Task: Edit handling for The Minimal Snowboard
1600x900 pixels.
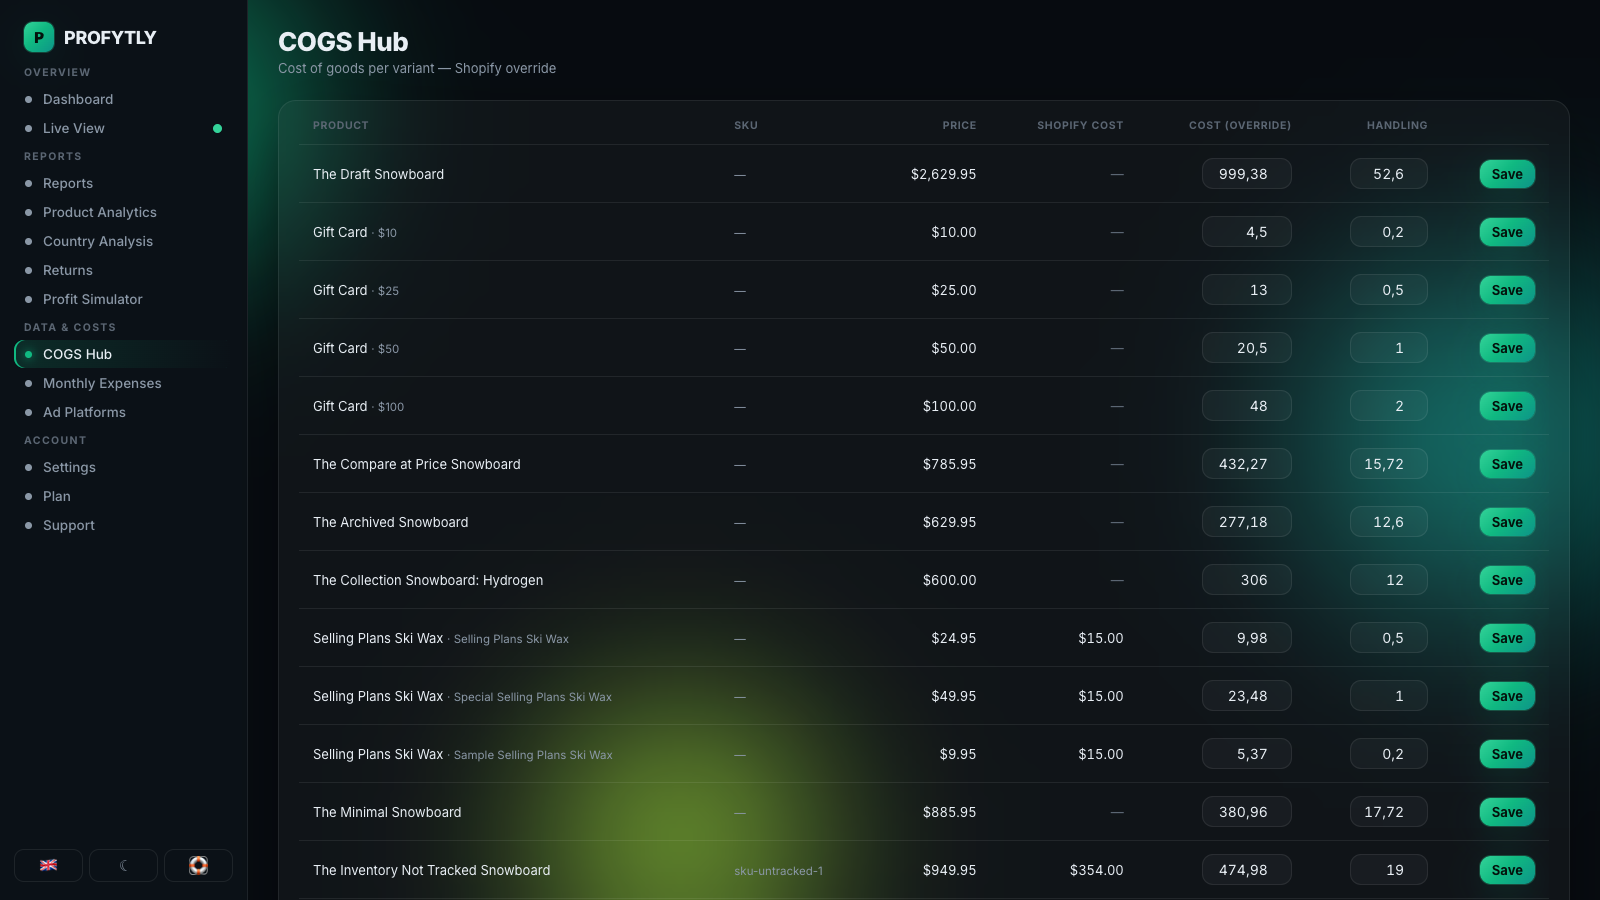Action: coord(1388,812)
